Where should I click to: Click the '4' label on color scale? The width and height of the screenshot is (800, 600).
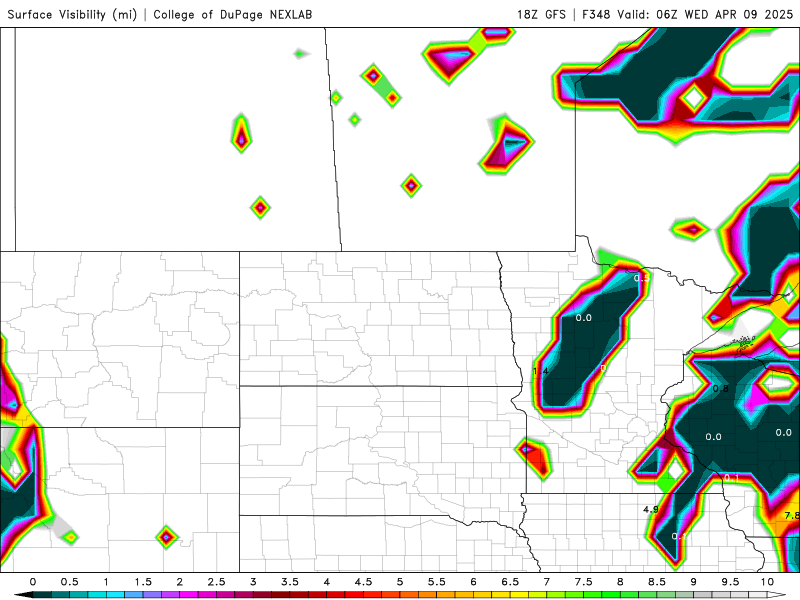(327, 582)
